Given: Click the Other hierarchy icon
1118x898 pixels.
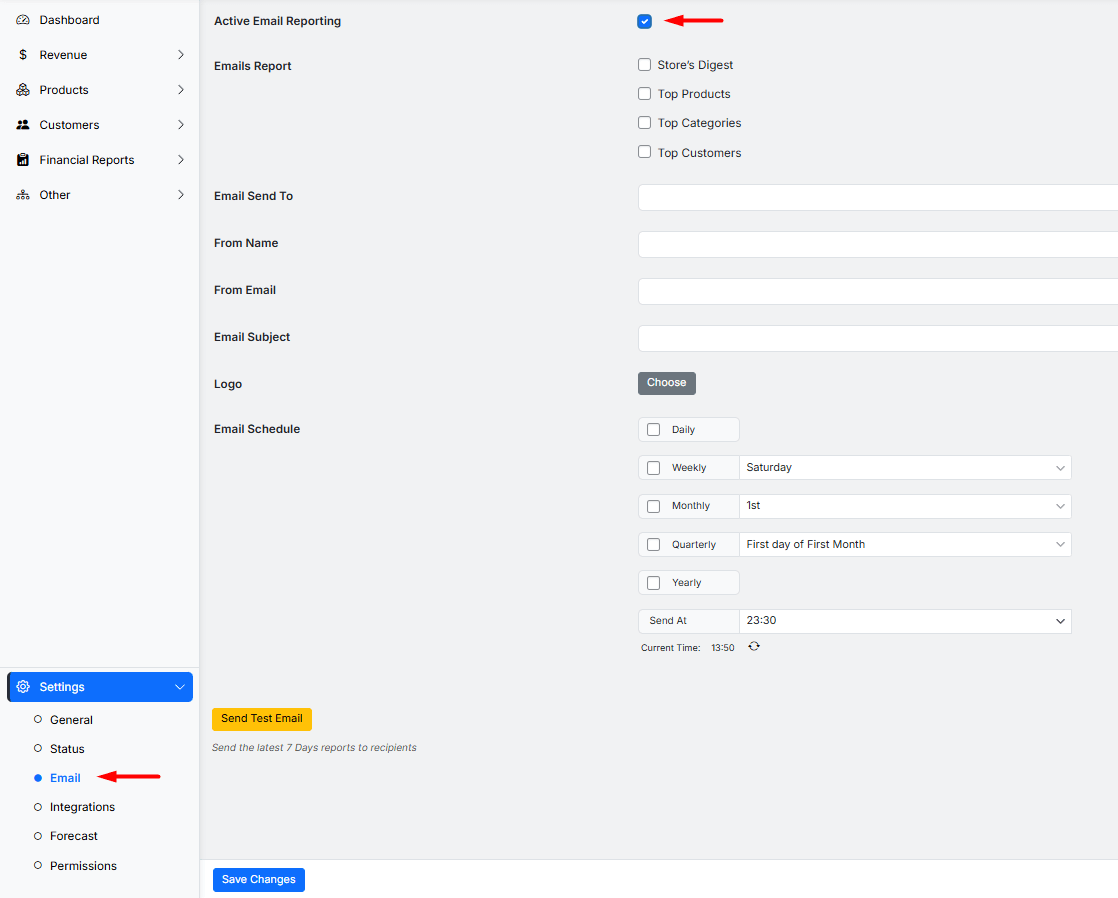Looking at the screenshot, I should tap(23, 195).
